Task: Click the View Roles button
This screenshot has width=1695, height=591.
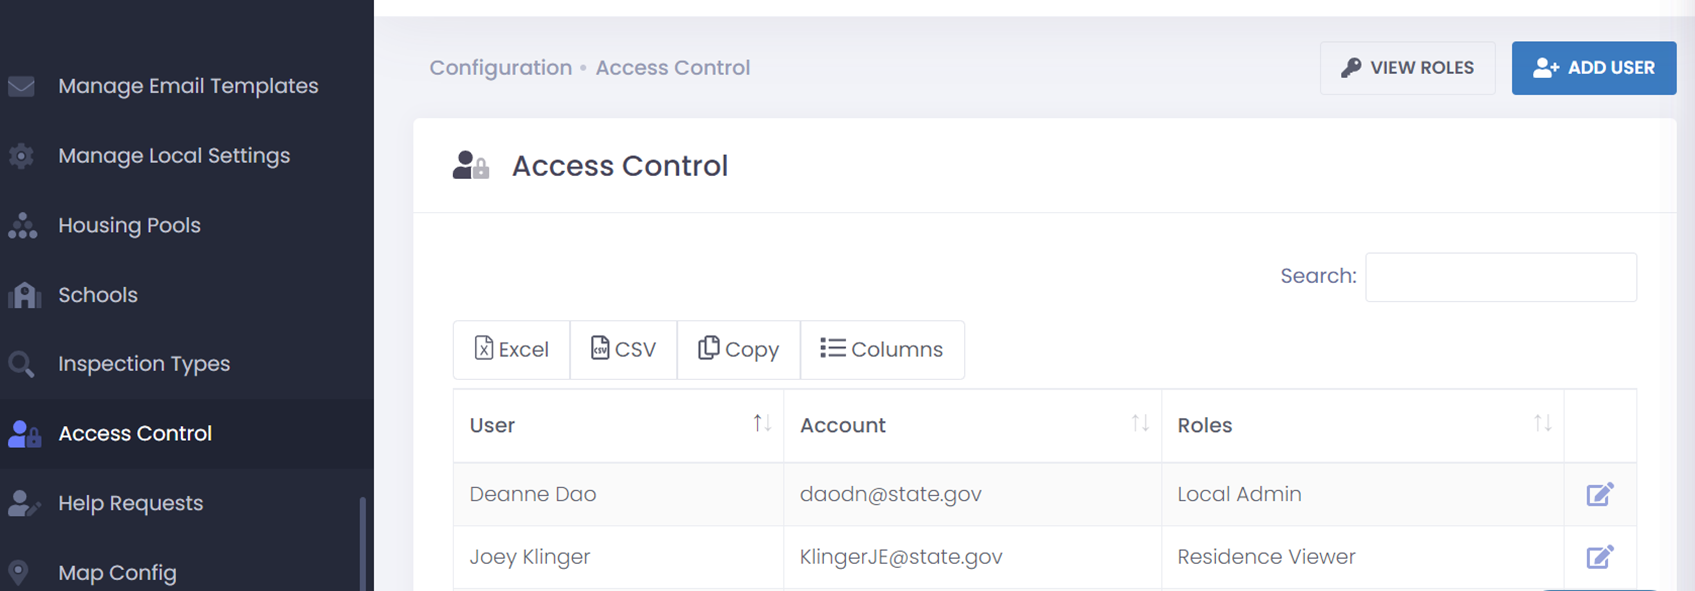Action: click(1408, 68)
